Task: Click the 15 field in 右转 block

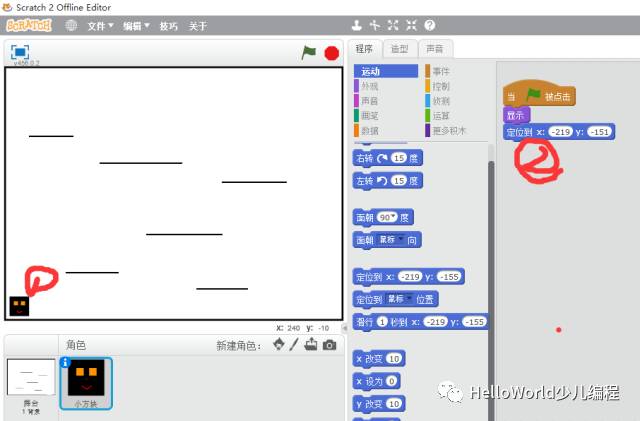Action: [399, 158]
